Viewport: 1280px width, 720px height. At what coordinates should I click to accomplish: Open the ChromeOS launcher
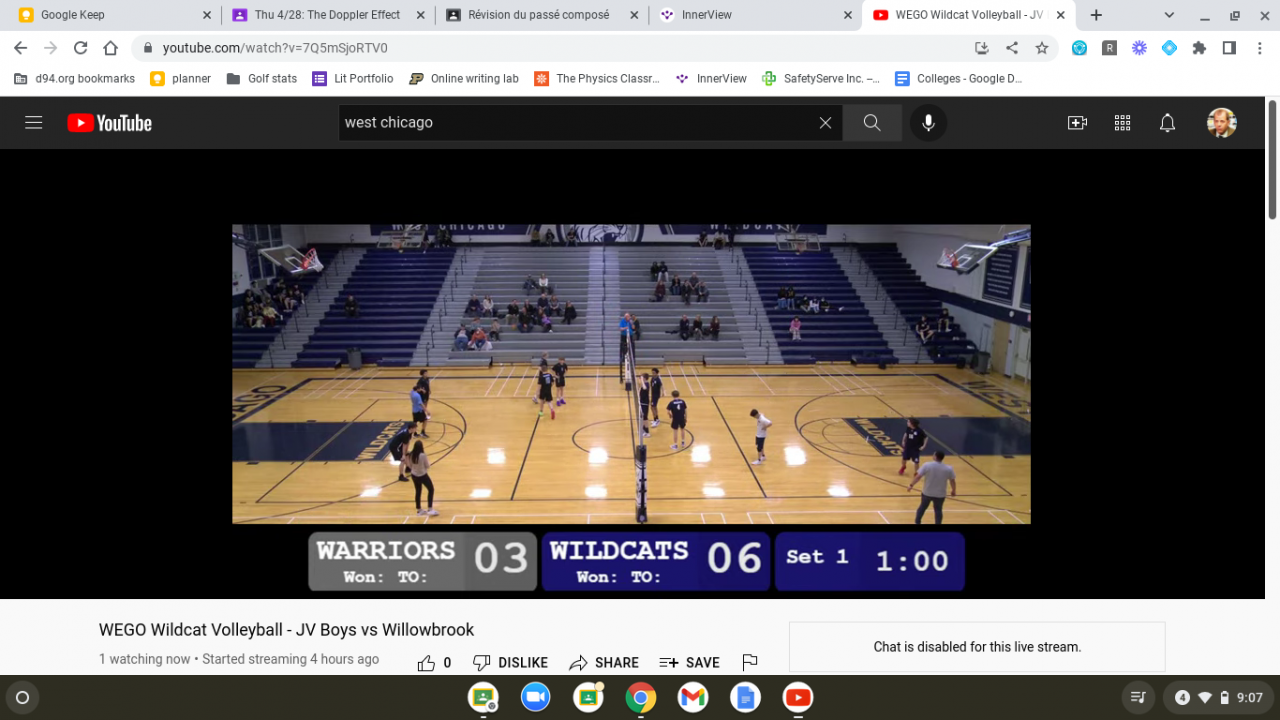[x=23, y=697]
